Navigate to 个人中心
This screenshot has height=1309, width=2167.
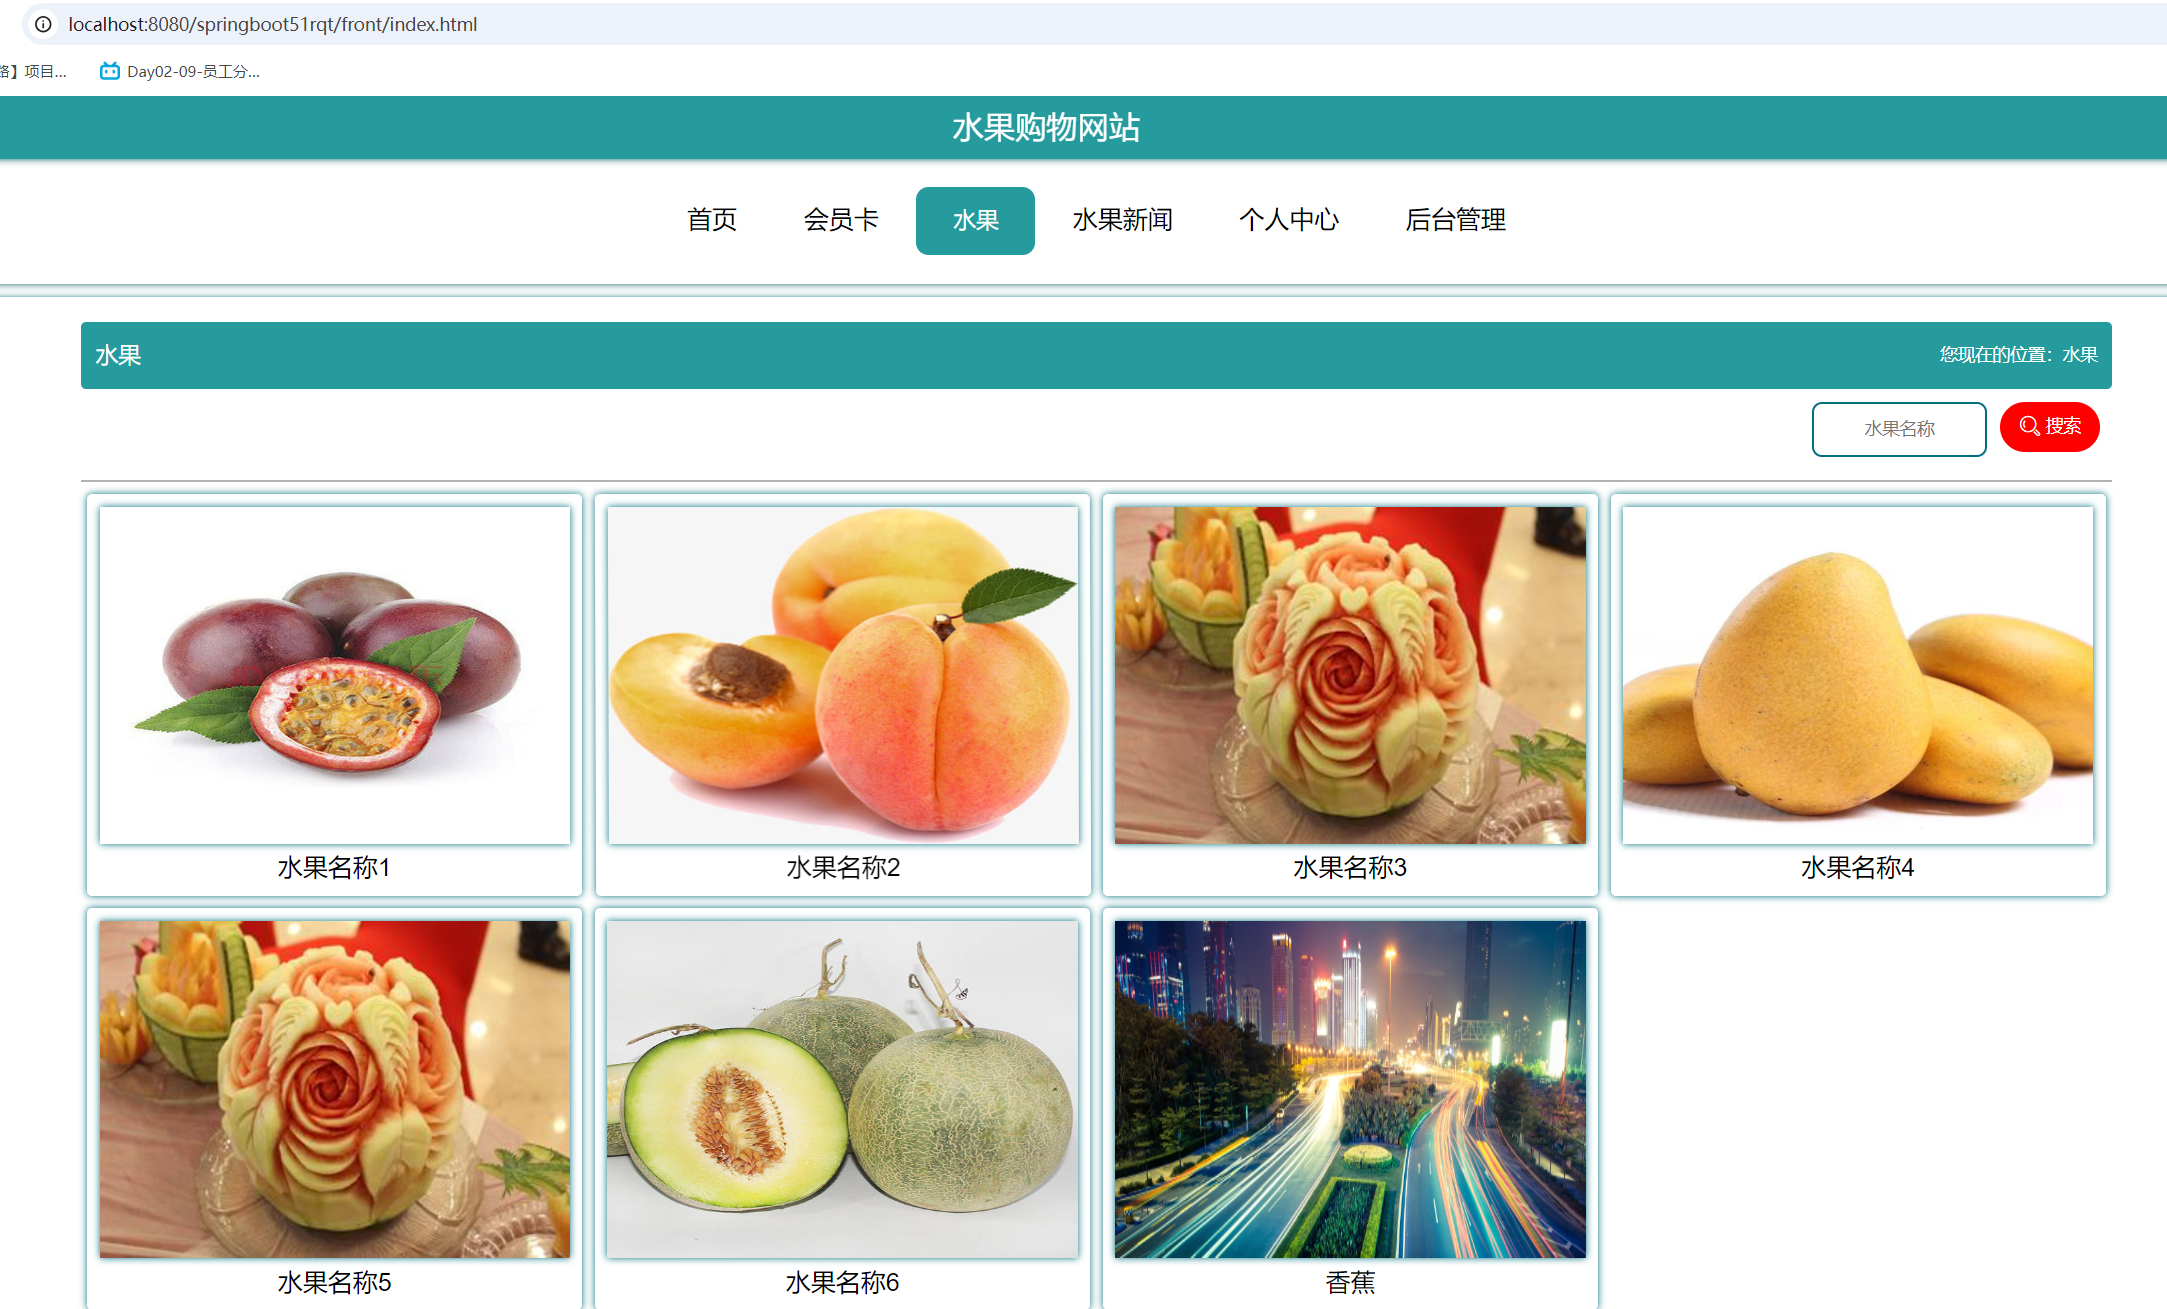[1288, 220]
